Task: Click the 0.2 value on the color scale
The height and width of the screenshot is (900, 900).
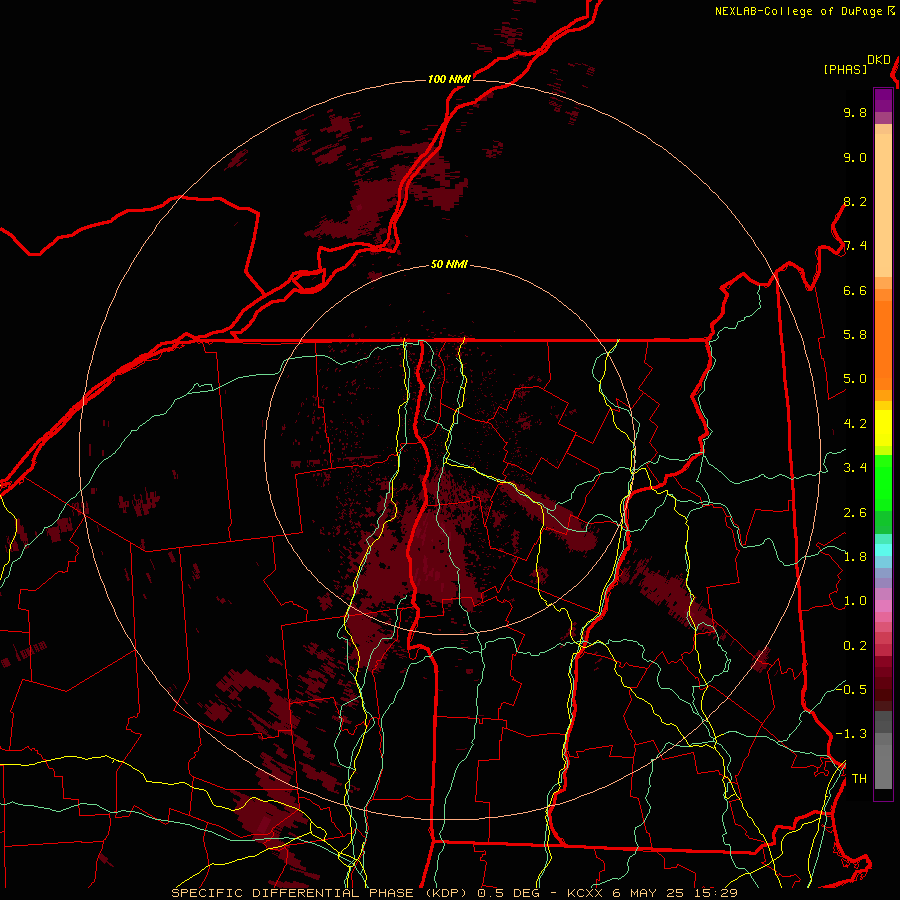Action: click(855, 646)
